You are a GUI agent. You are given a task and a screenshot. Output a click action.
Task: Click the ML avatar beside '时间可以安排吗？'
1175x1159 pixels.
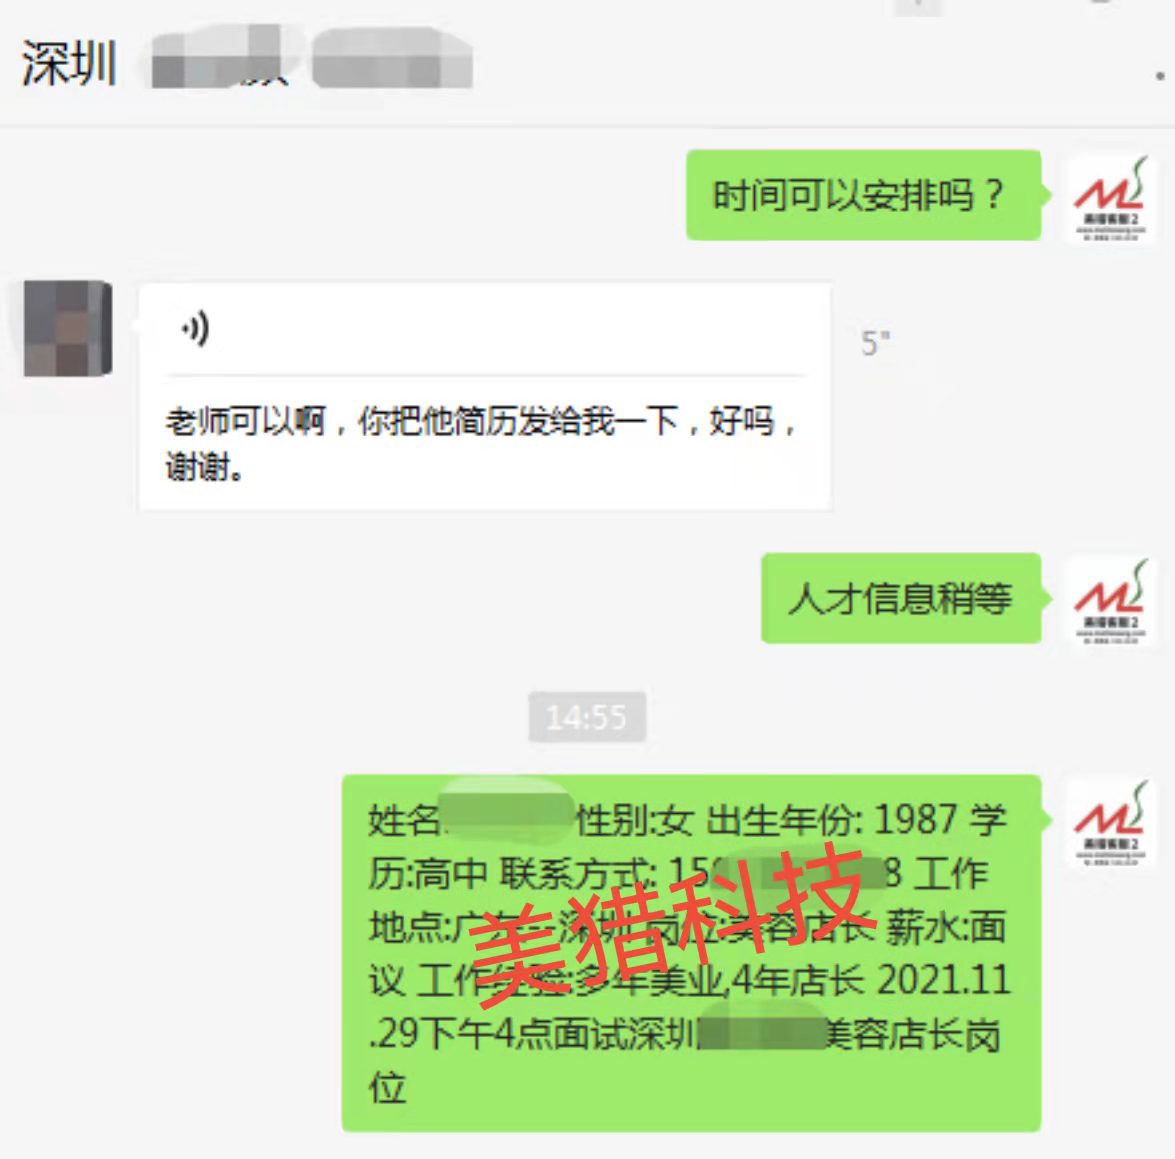tap(1111, 199)
